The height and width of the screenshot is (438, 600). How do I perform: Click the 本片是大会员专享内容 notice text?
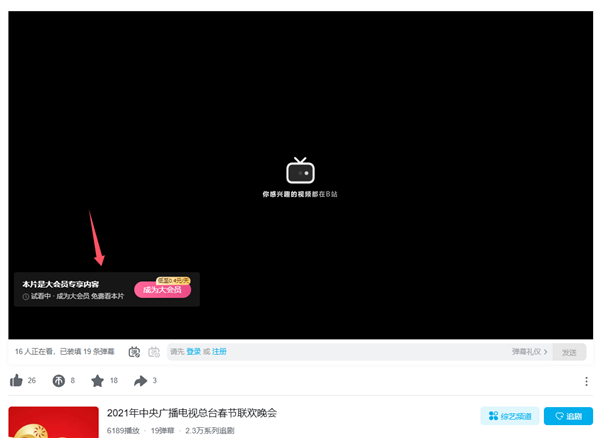click(x=61, y=284)
